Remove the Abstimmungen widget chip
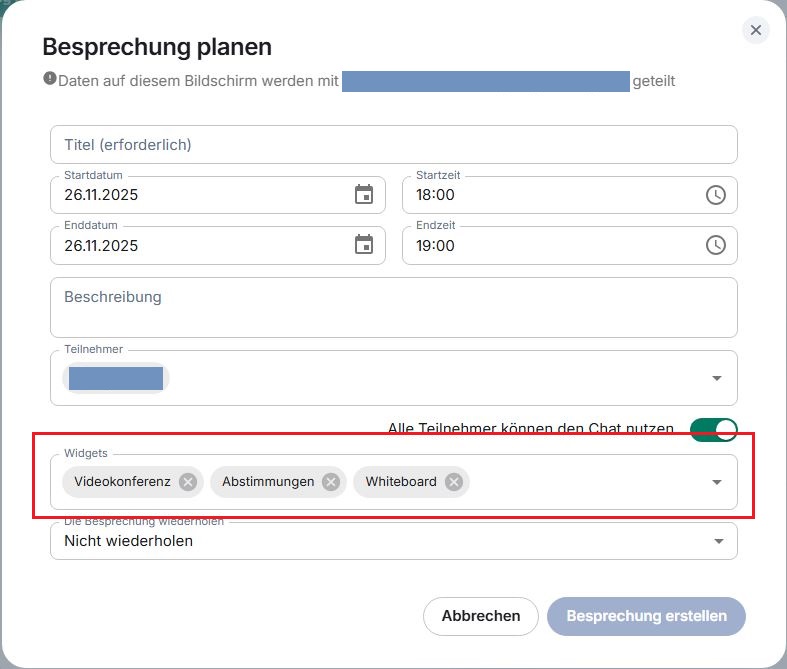Image resolution: width=787 pixels, height=669 pixels. coord(331,482)
